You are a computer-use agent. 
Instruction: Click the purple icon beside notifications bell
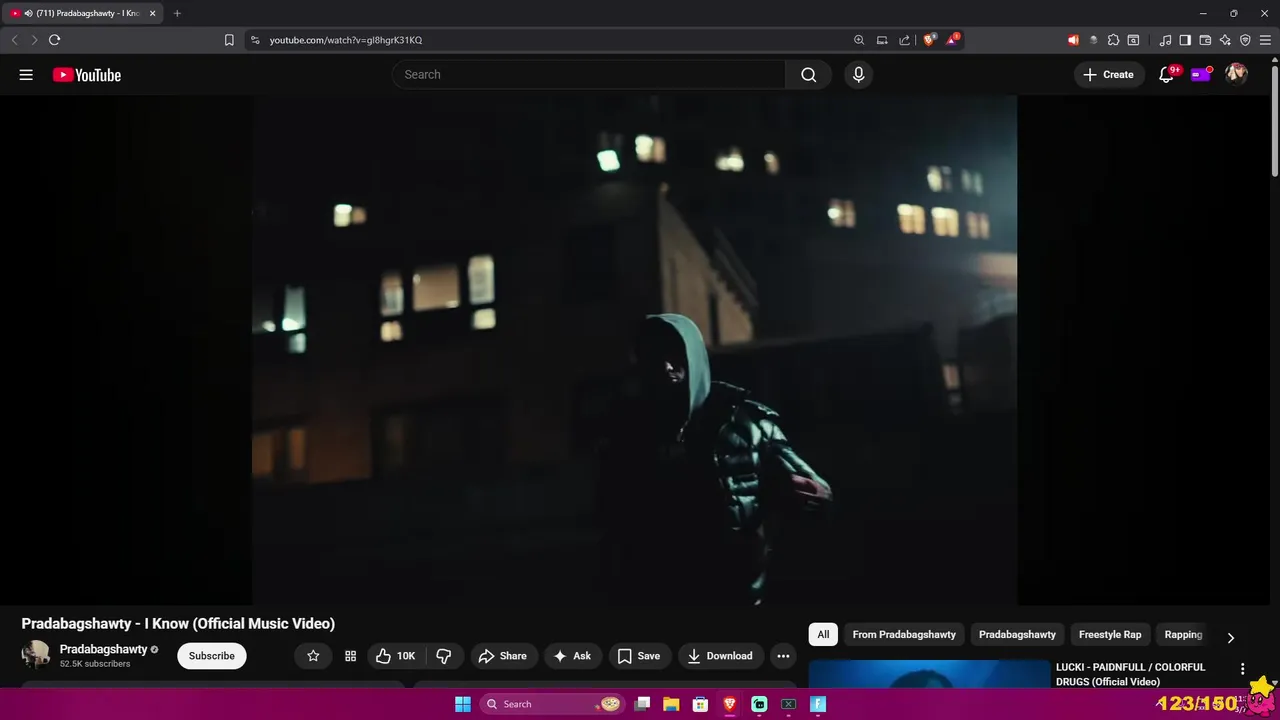[1201, 74]
